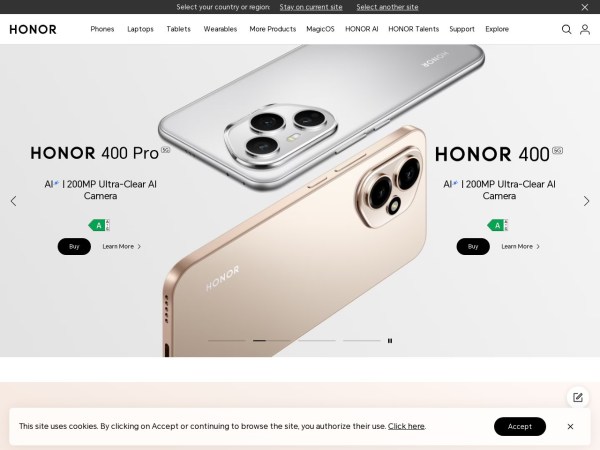The image size is (600, 450).
Task: Click the Select another site link
Action: pos(387,7)
